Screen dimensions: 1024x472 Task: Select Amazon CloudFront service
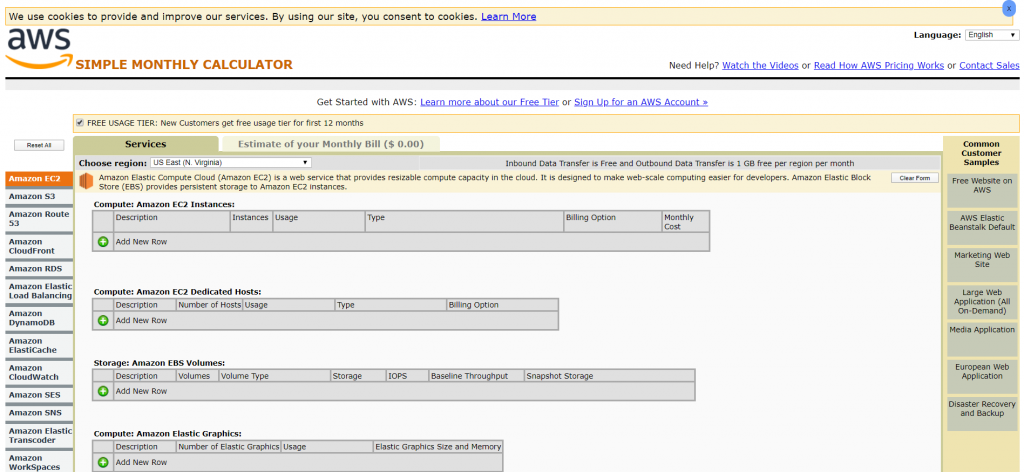[39, 246]
